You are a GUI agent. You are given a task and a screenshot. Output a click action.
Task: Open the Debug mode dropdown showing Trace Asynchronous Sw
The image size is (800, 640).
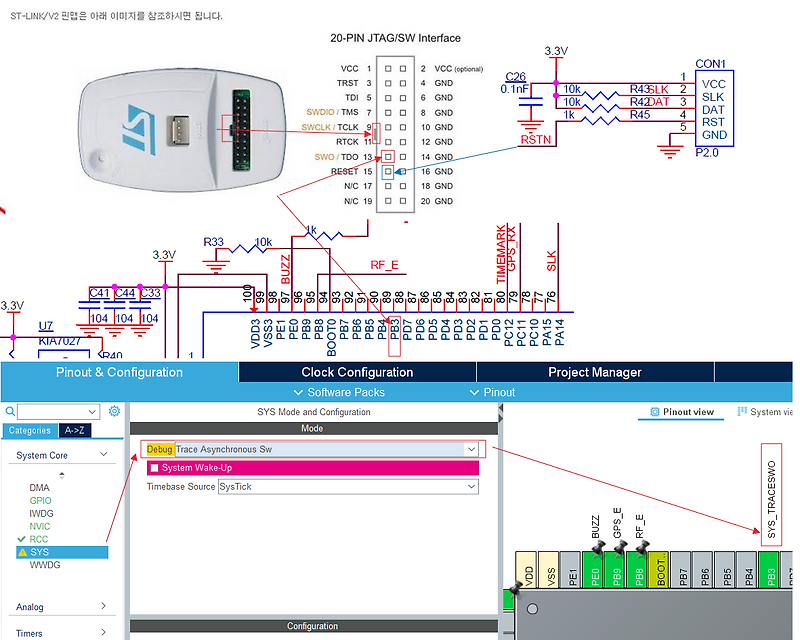472,450
